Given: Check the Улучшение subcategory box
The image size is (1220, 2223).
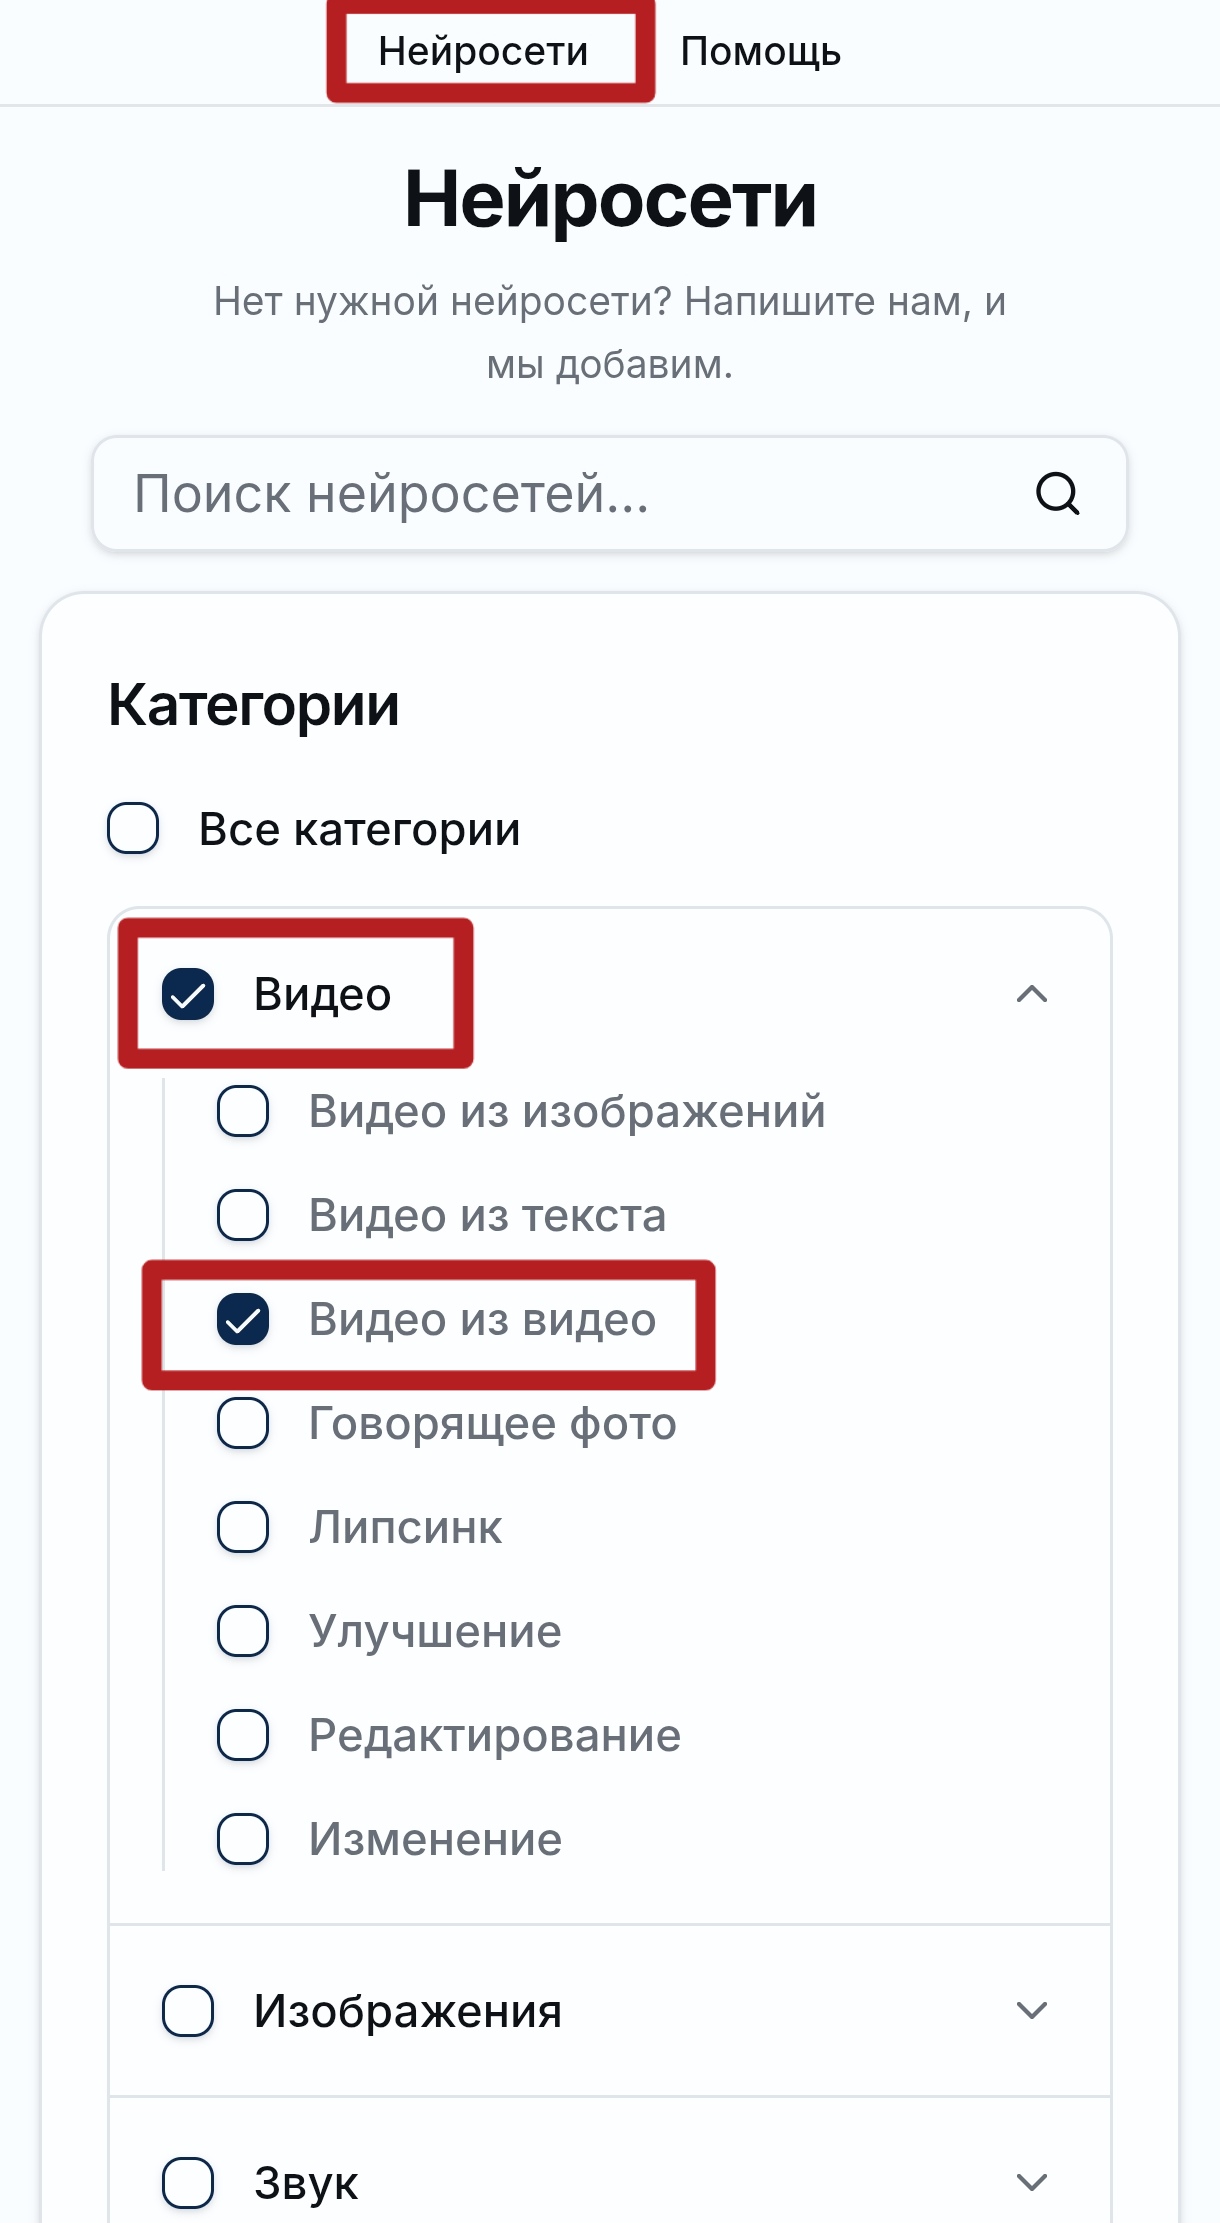Looking at the screenshot, I should point(243,1631).
